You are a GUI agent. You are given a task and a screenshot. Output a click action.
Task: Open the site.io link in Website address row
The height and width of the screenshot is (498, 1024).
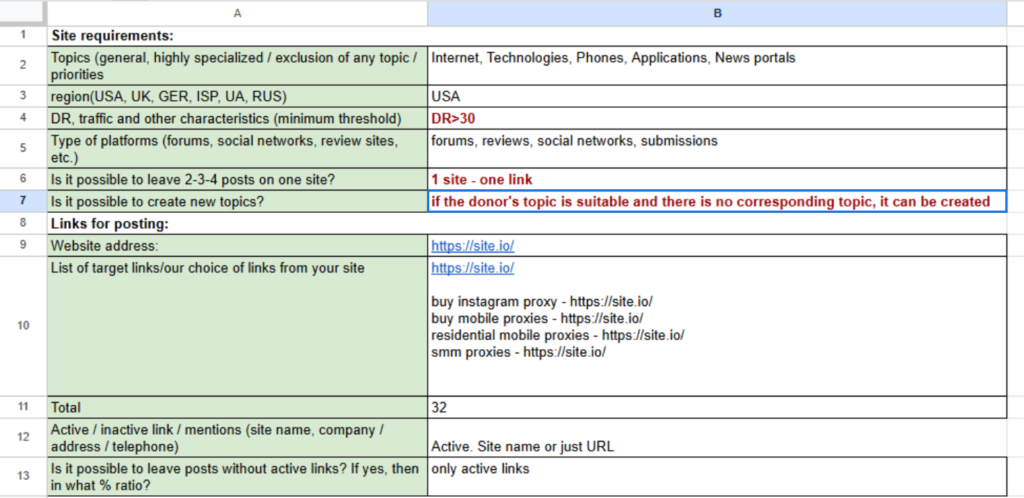(x=473, y=246)
